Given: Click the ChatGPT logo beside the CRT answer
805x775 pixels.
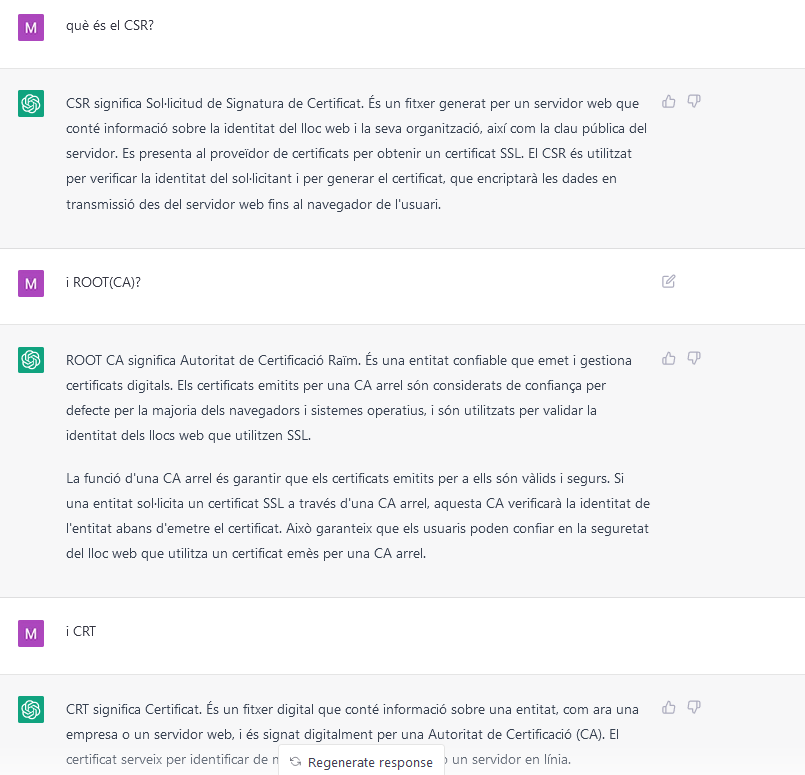Looking at the screenshot, I should coord(31,709).
